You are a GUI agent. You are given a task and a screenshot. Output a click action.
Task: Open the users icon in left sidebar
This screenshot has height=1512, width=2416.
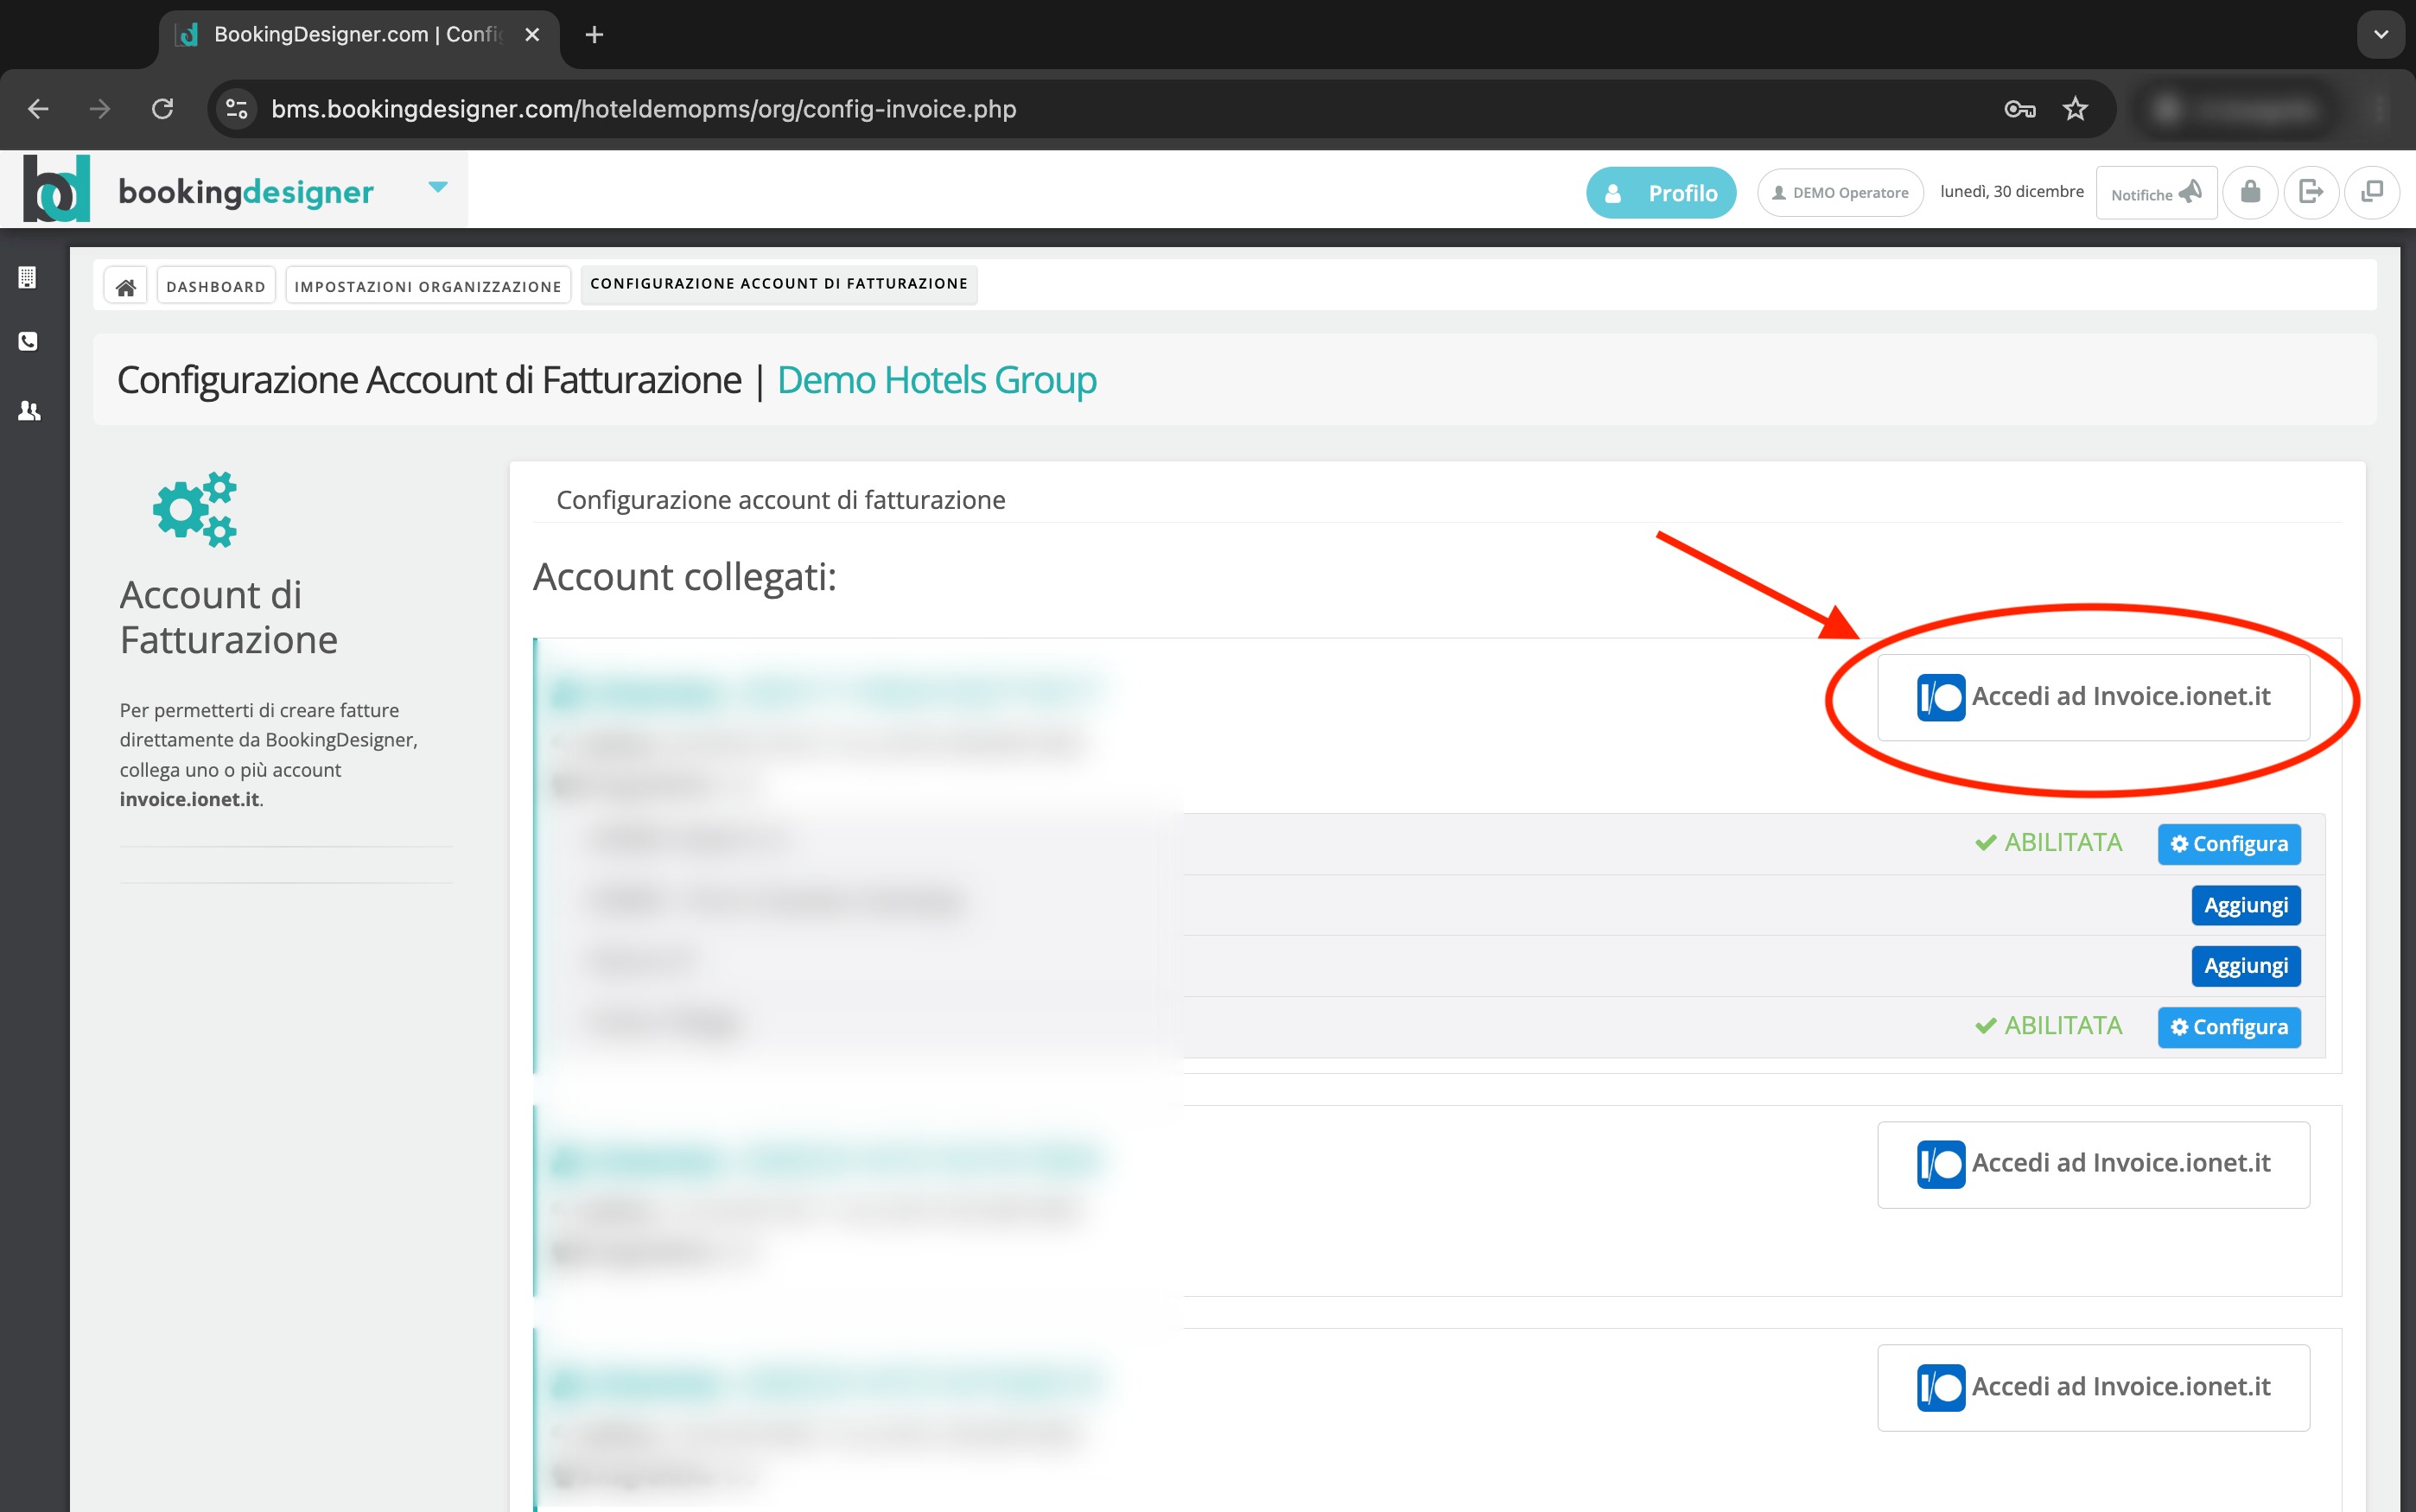pos(29,411)
